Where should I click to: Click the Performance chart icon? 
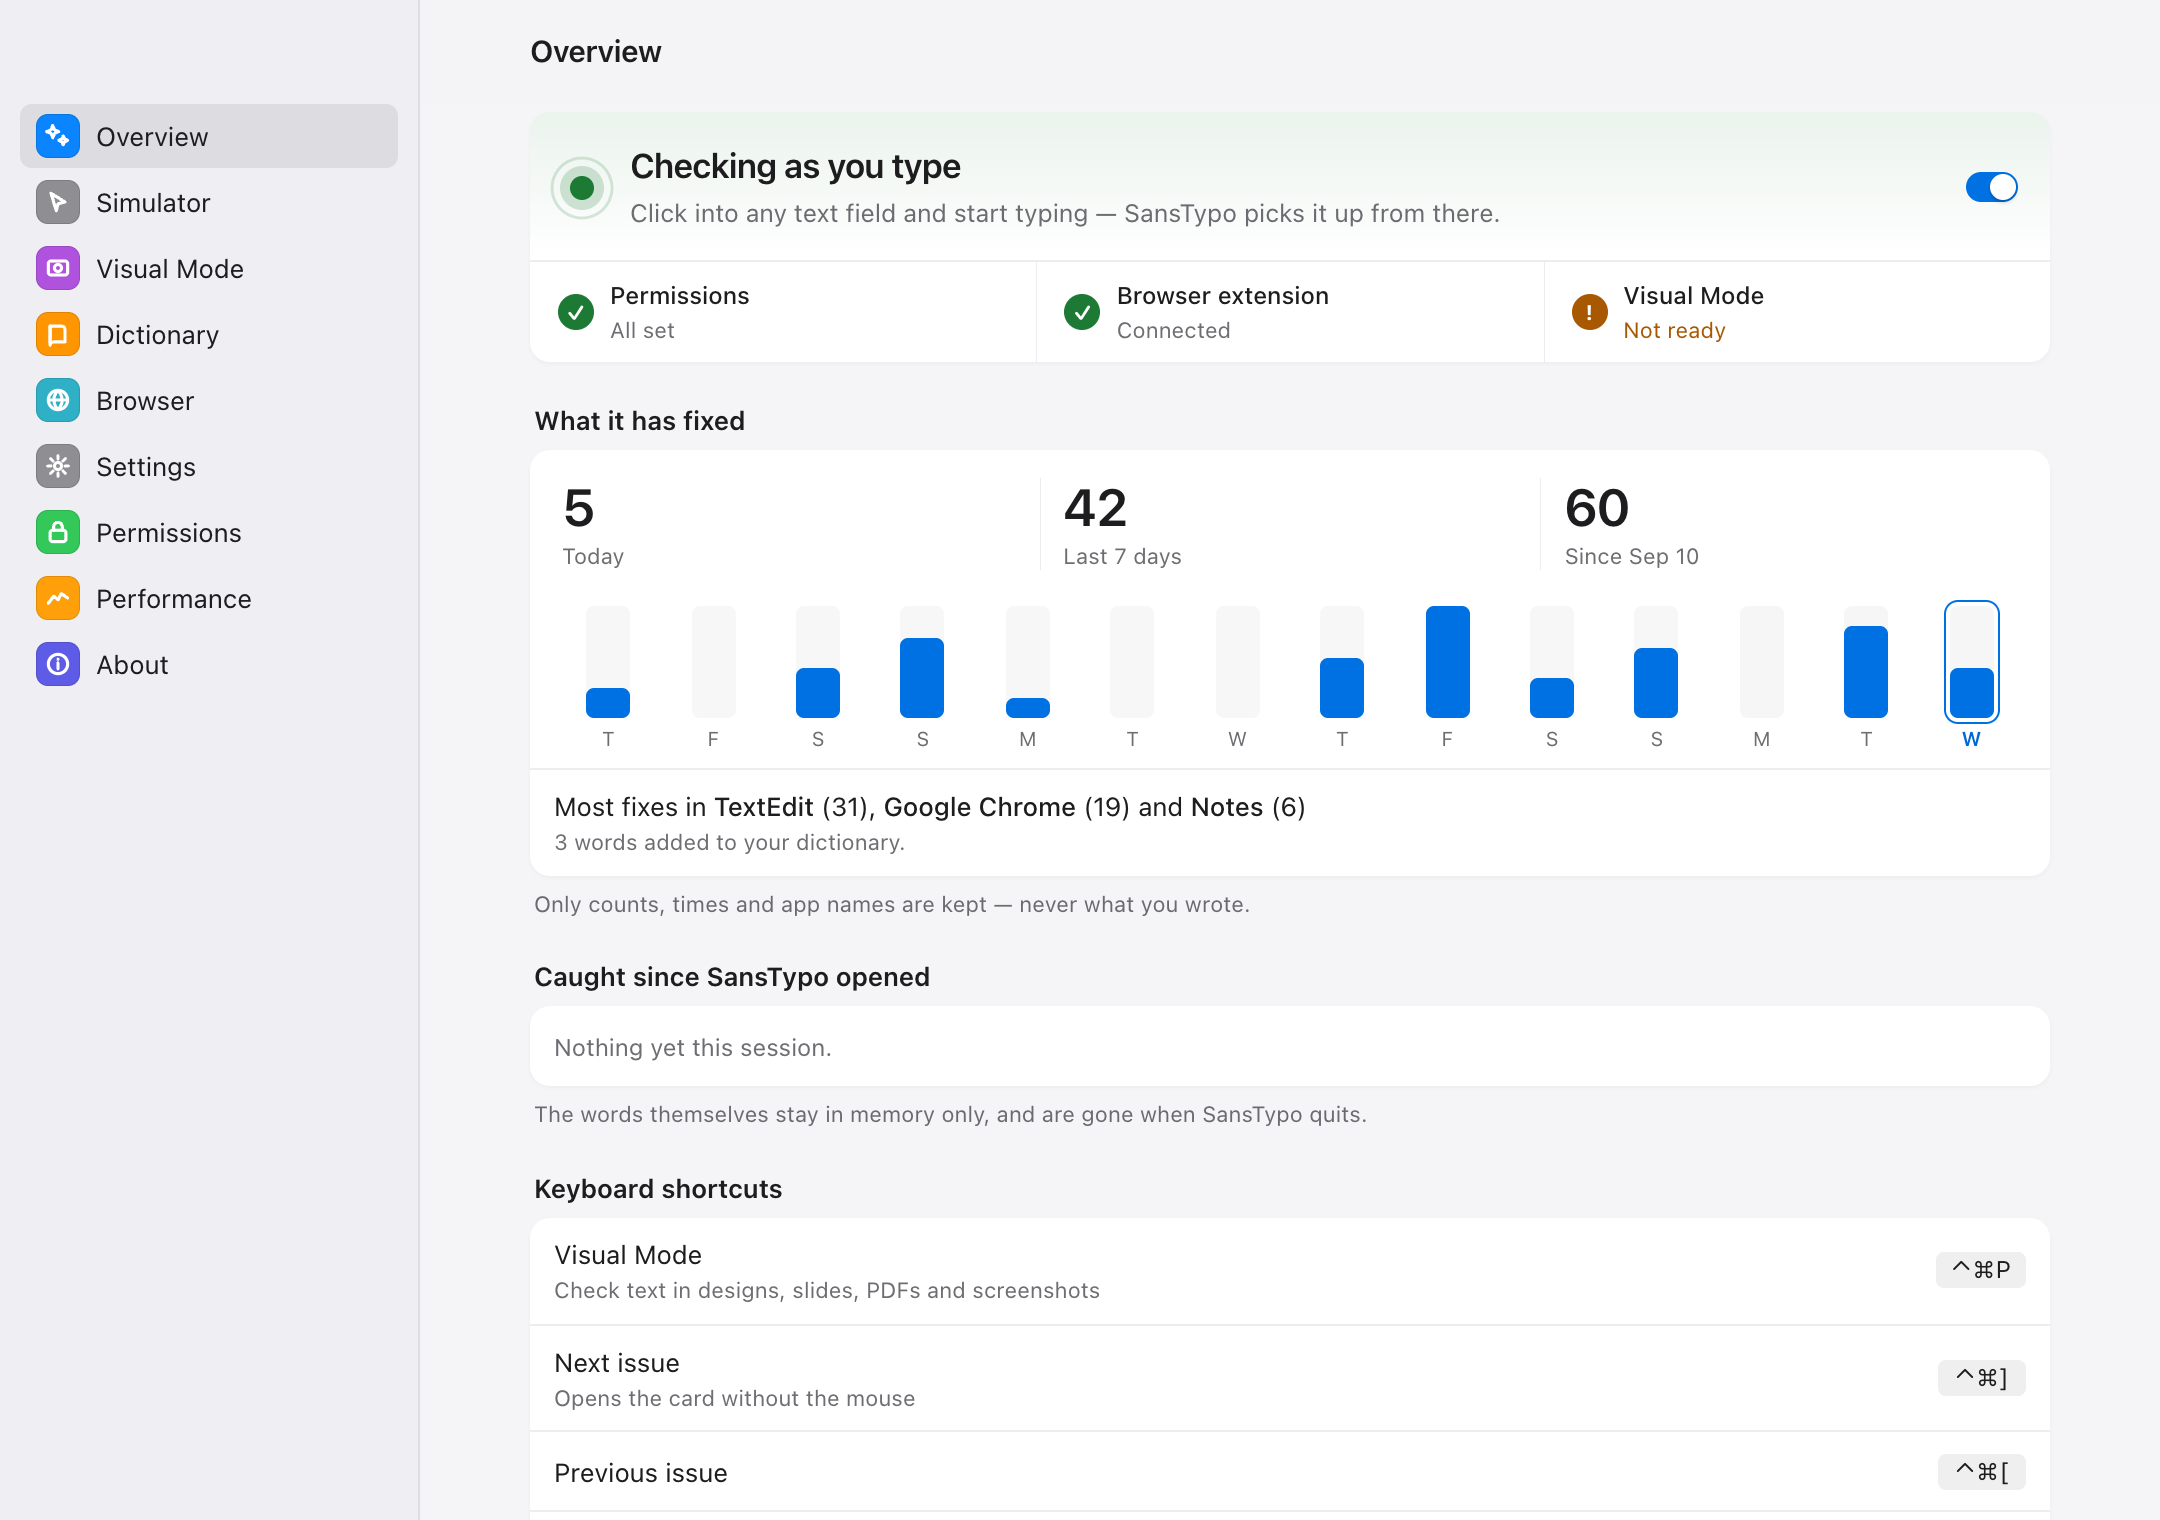click(x=58, y=598)
